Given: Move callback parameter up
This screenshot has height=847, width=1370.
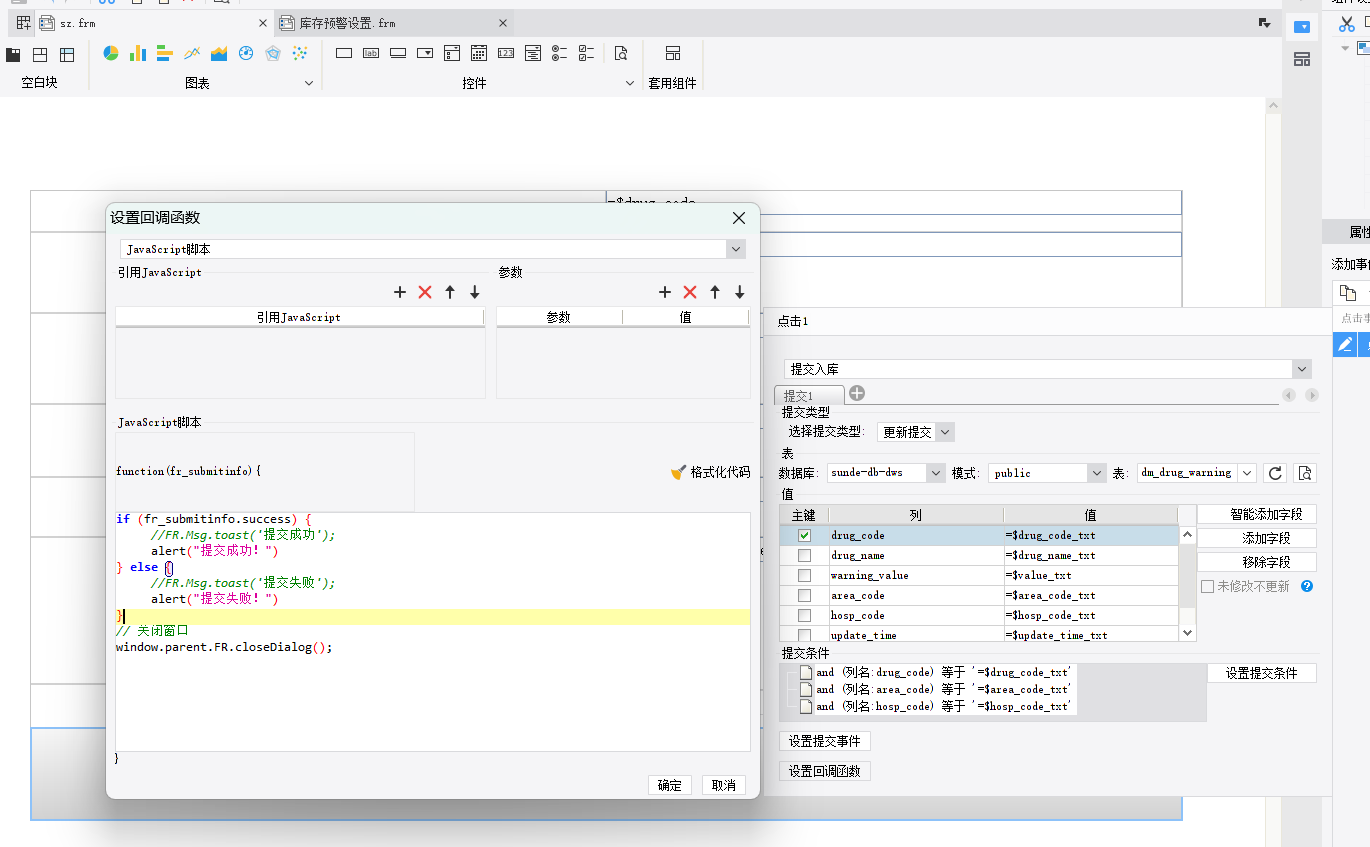Looking at the screenshot, I should tap(715, 292).
